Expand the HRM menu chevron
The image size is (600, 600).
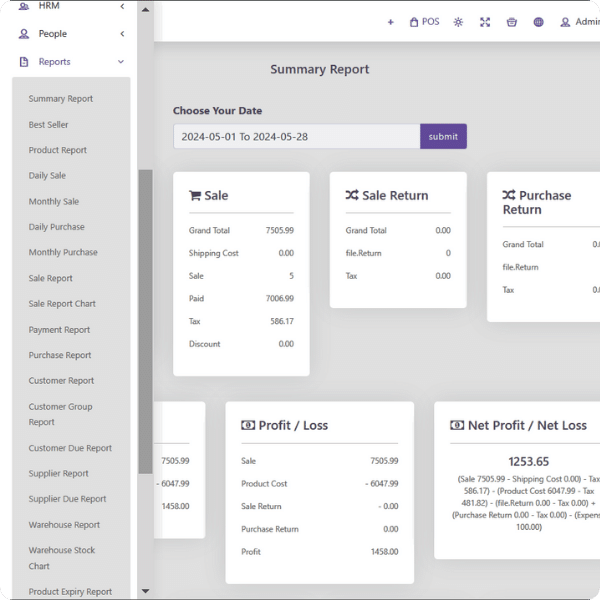click(122, 6)
